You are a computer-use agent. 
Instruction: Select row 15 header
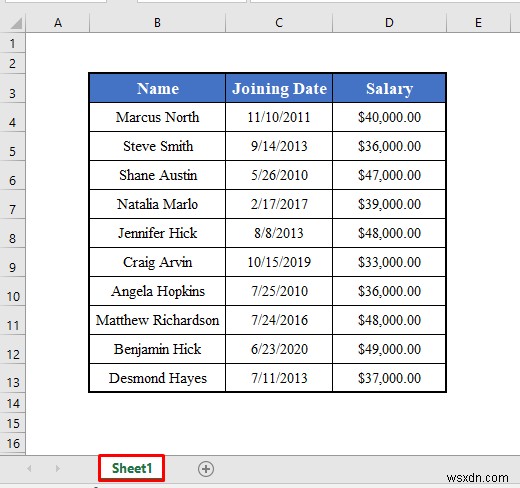pos(13,423)
